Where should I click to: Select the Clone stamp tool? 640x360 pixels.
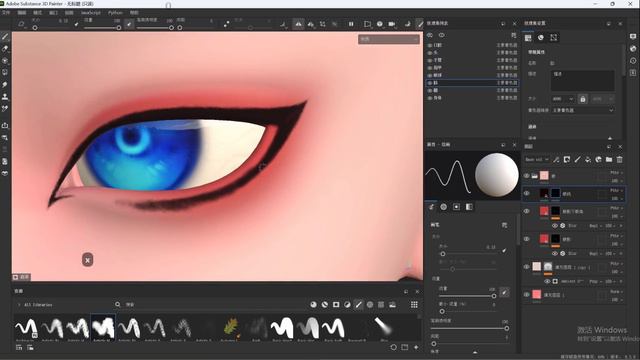(x=5, y=97)
